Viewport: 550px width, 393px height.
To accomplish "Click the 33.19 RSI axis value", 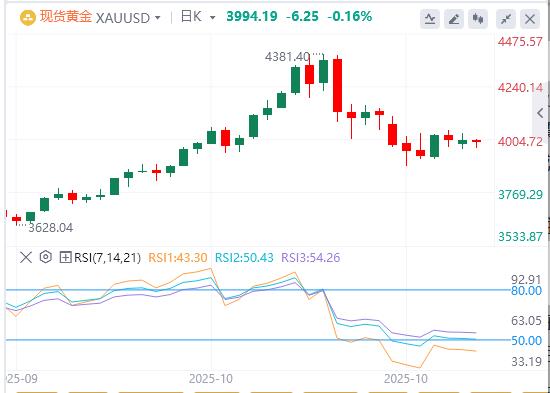I will (x=526, y=361).
